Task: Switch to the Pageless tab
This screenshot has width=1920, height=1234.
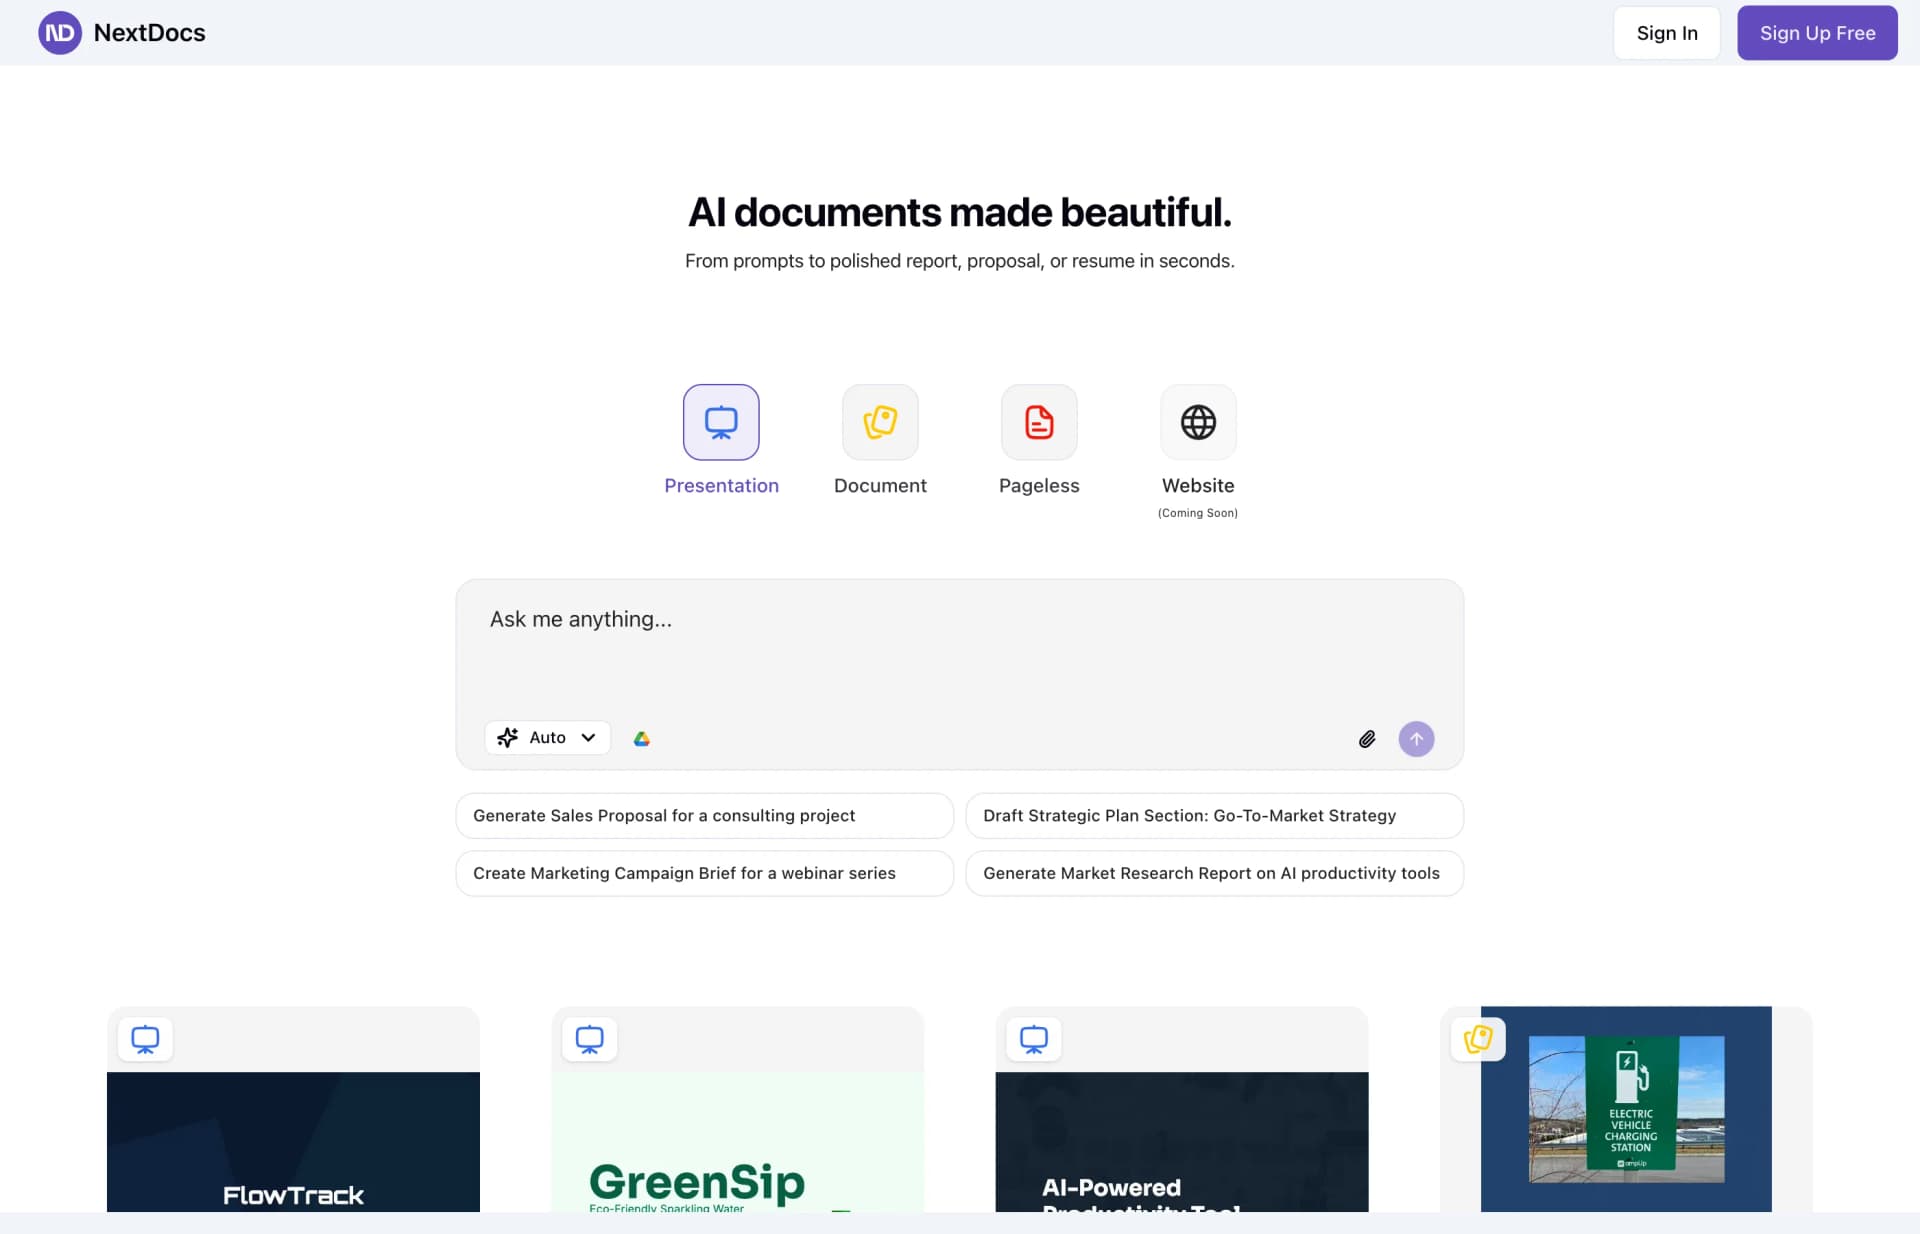Action: tap(1038, 440)
